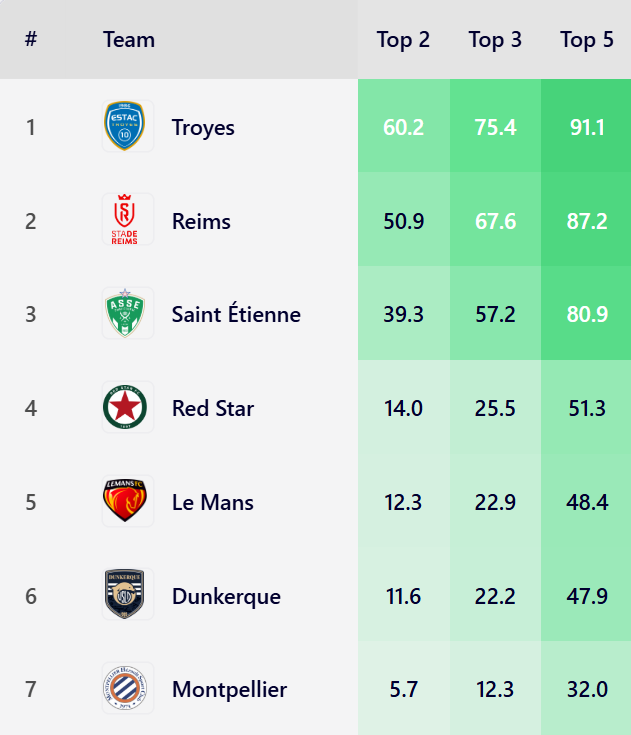Select Dunkerque Top 3 value 22.2
Screen dimensions: 631x735
[495, 596]
